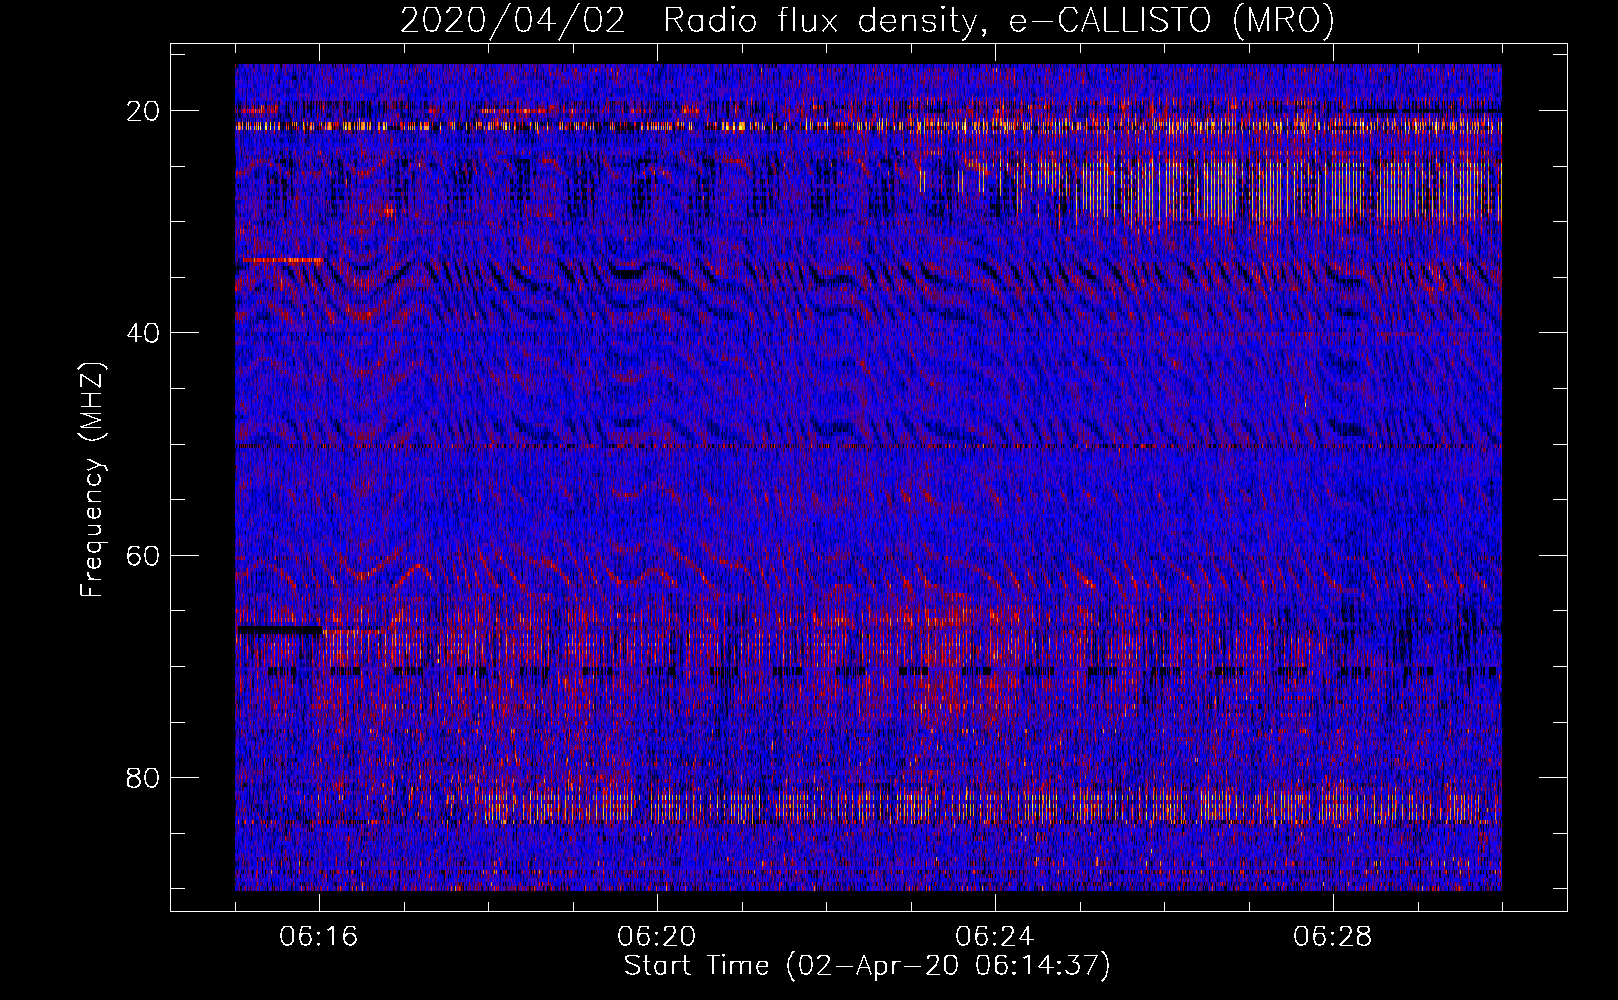The height and width of the screenshot is (1000, 1618).
Task: Click the plot title "Radio flux density, e-CALLISTO (MRO)"
Action: (998, 20)
